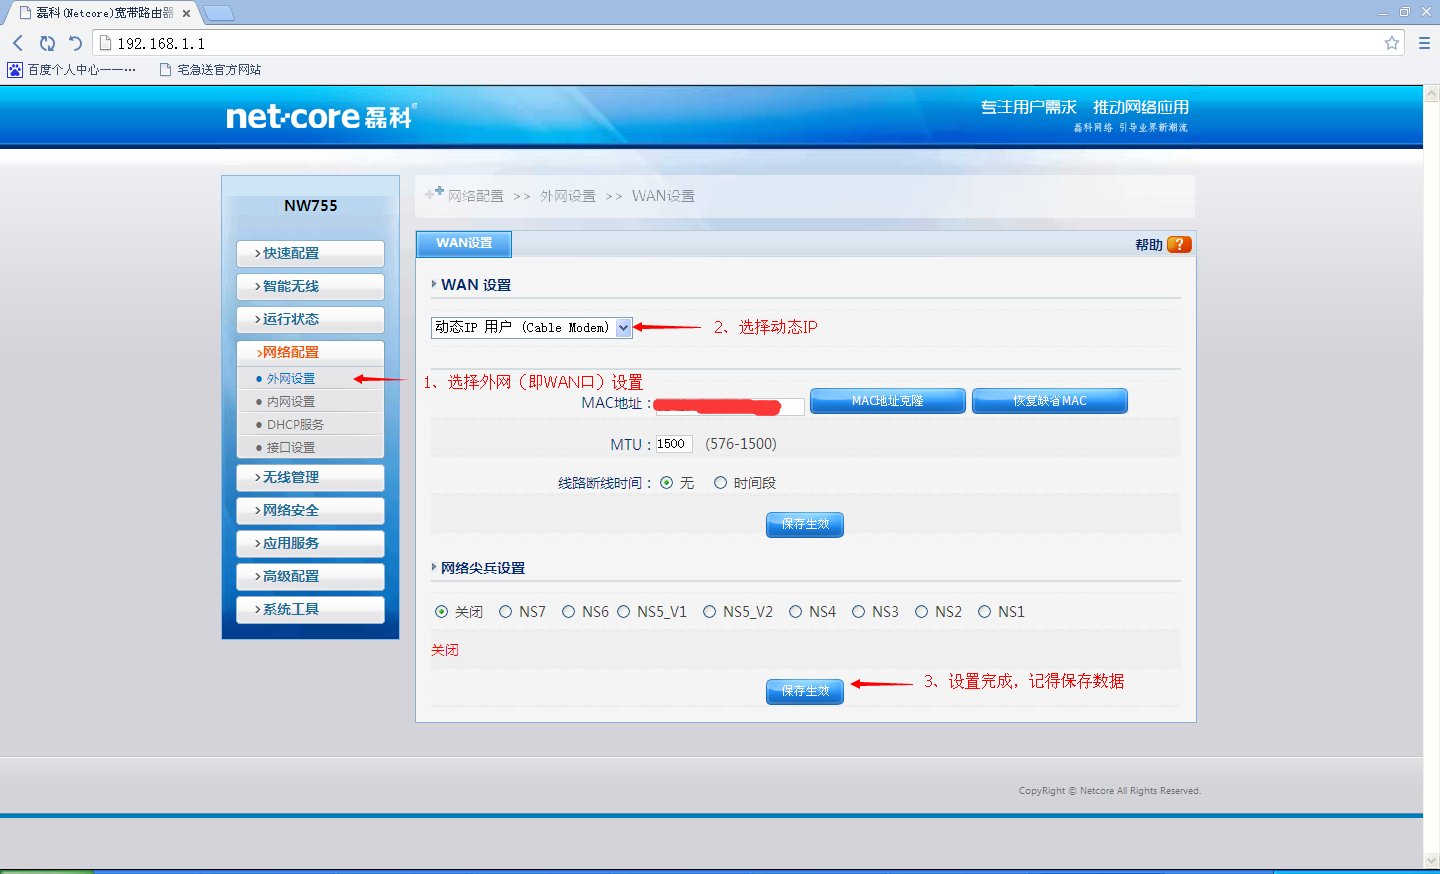The width and height of the screenshot is (1440, 874).
Task: Click the browser reload icon
Action: pos(47,43)
